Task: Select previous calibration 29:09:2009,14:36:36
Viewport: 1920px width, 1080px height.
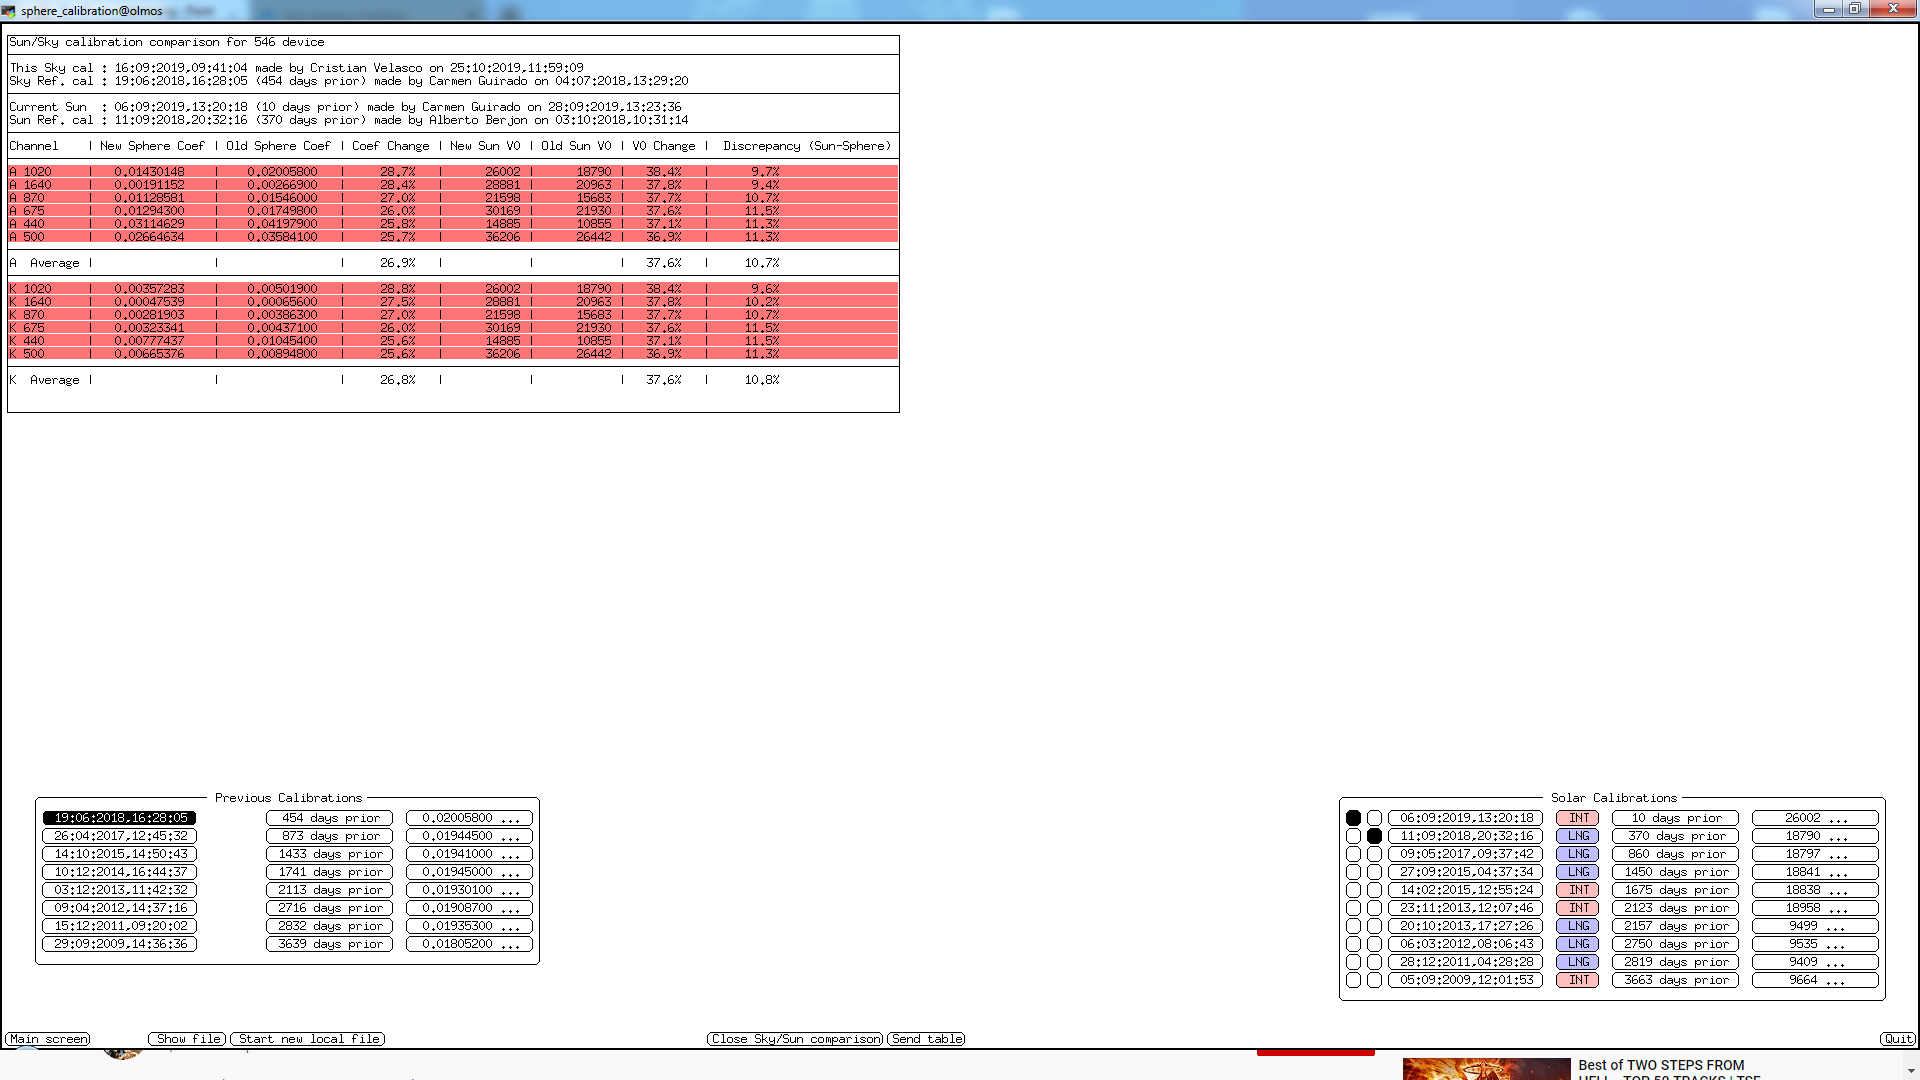Action: coord(120,944)
